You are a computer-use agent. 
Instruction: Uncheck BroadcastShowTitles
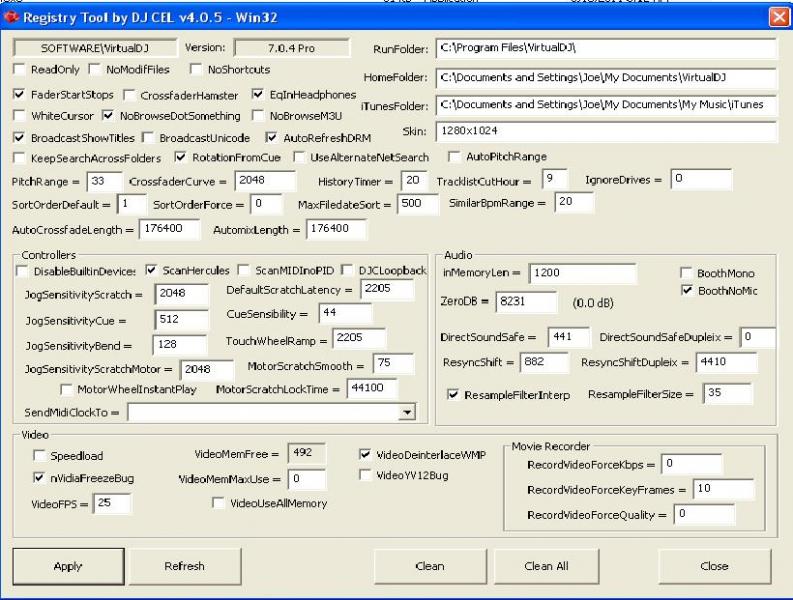tap(20, 138)
